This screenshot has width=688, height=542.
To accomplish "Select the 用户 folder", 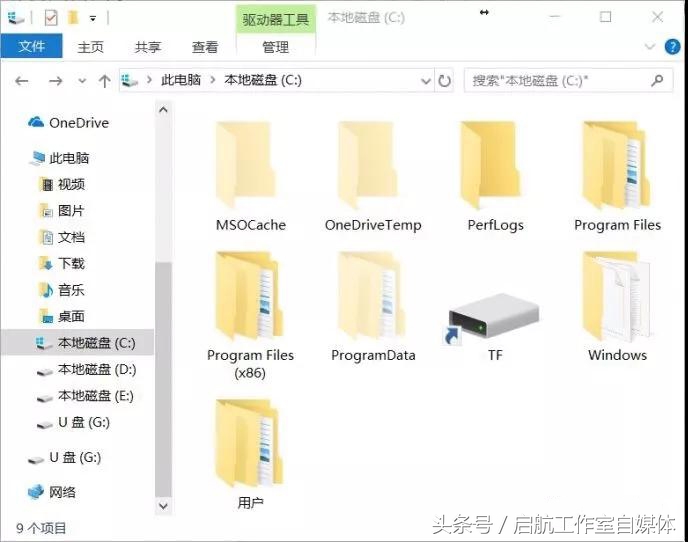I will pyautogui.click(x=250, y=454).
